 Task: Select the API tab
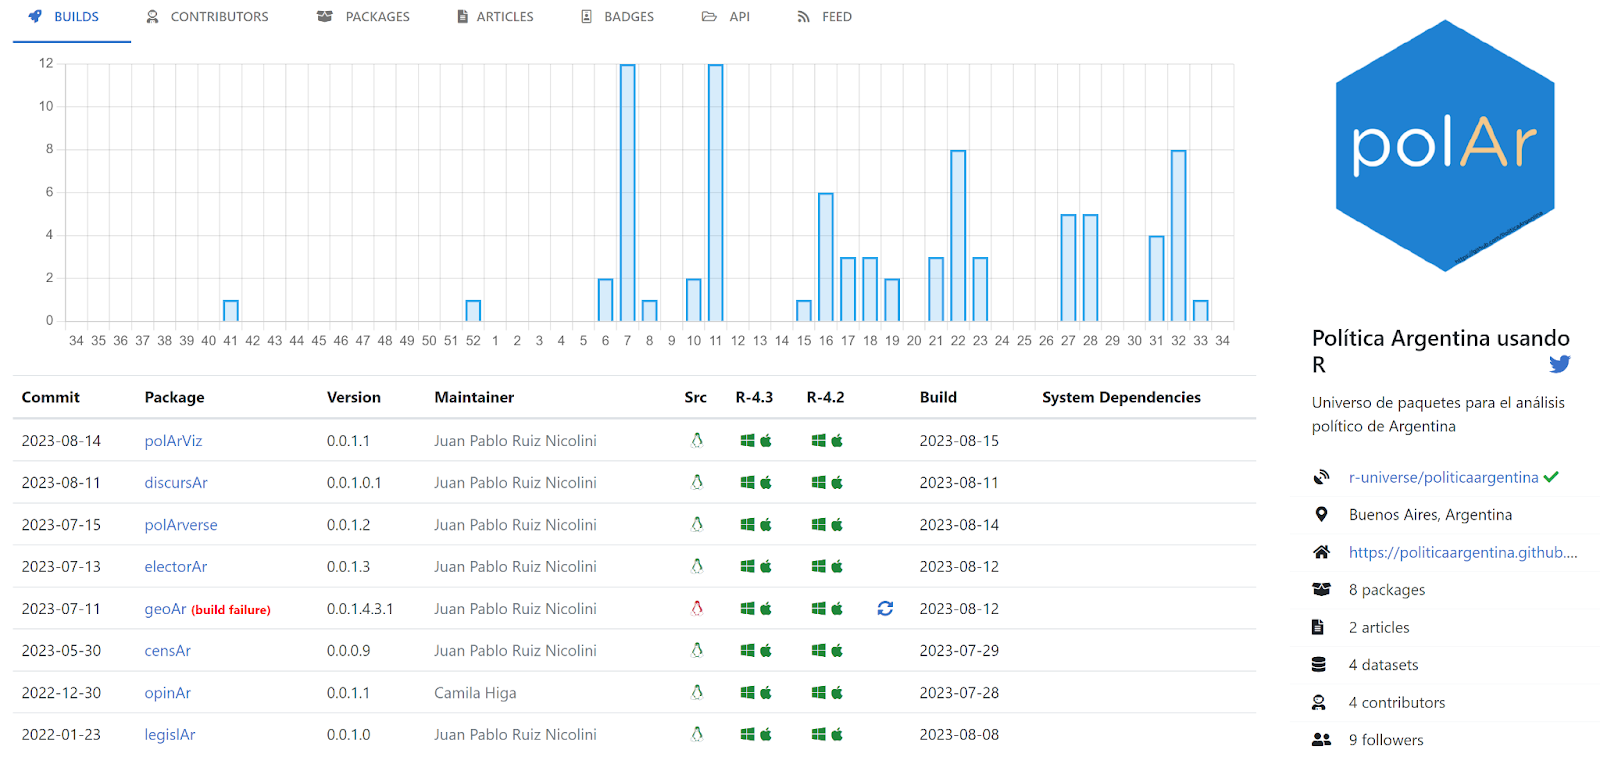(727, 17)
